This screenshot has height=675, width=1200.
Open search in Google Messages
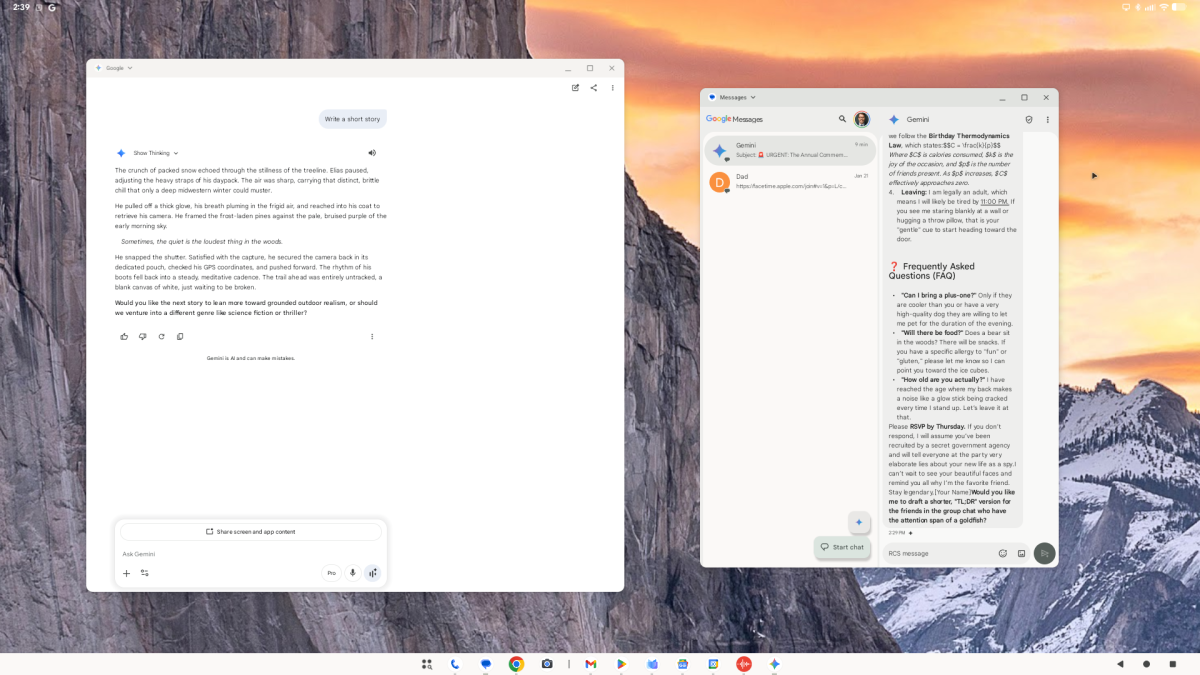[842, 118]
